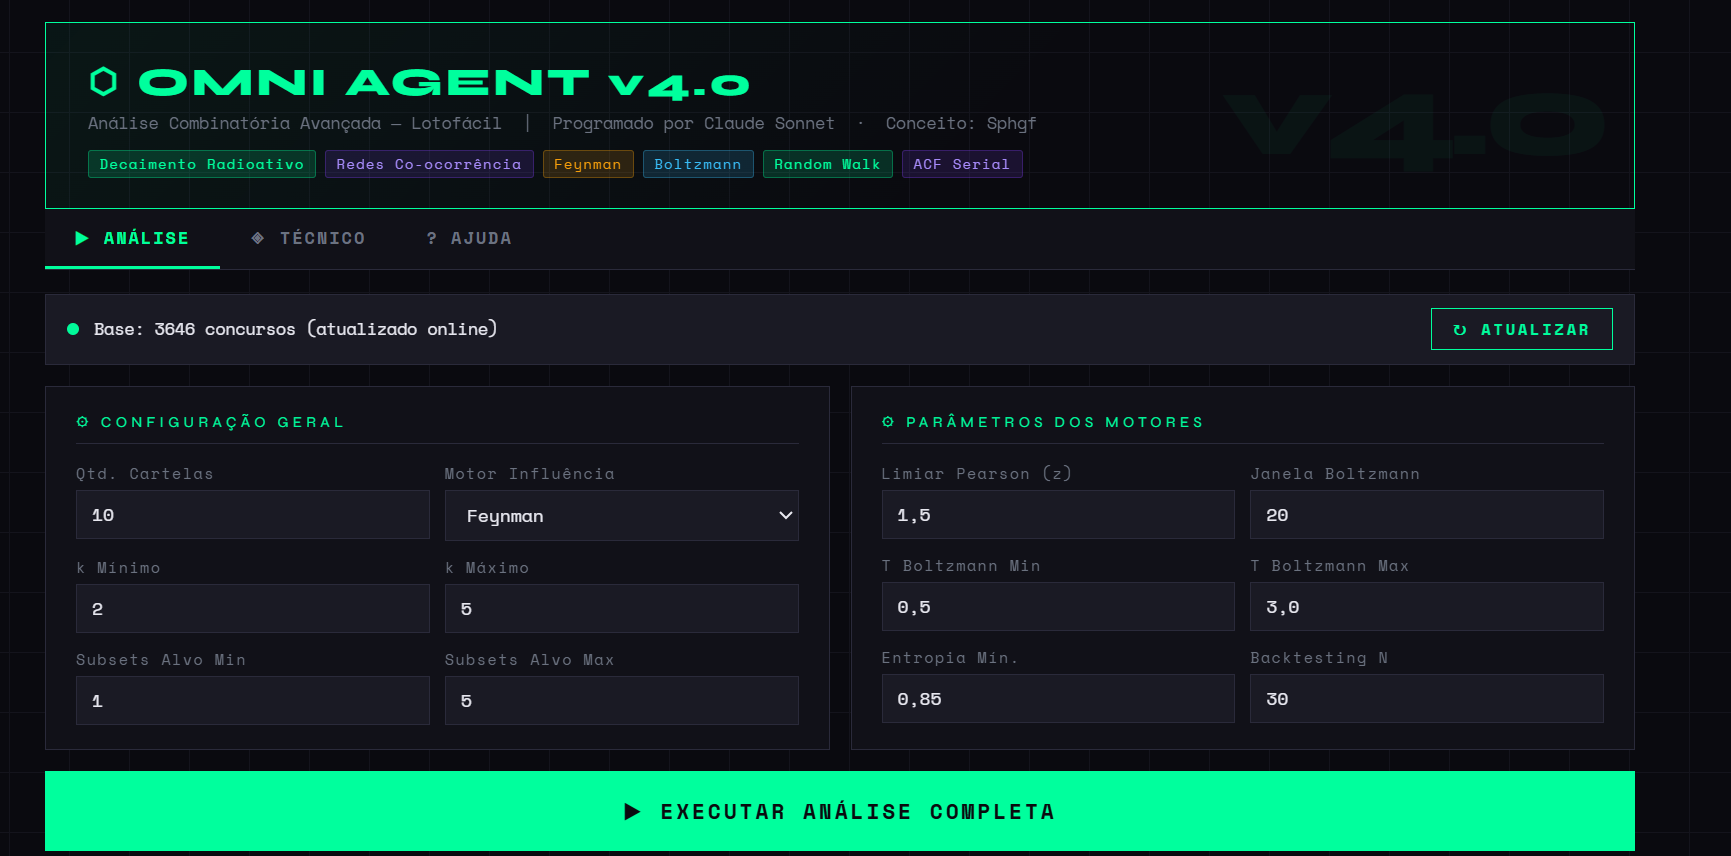The image size is (1731, 856).
Task: Switch to the Técnico tab
Action: (308, 238)
